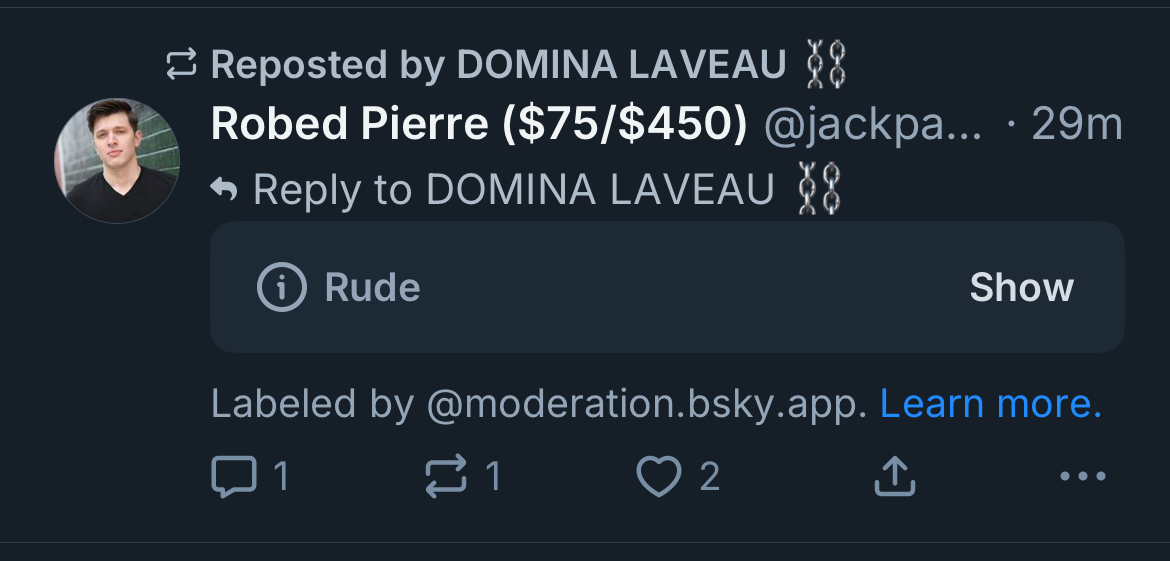Click the repost arrows icon above the post

point(182,66)
